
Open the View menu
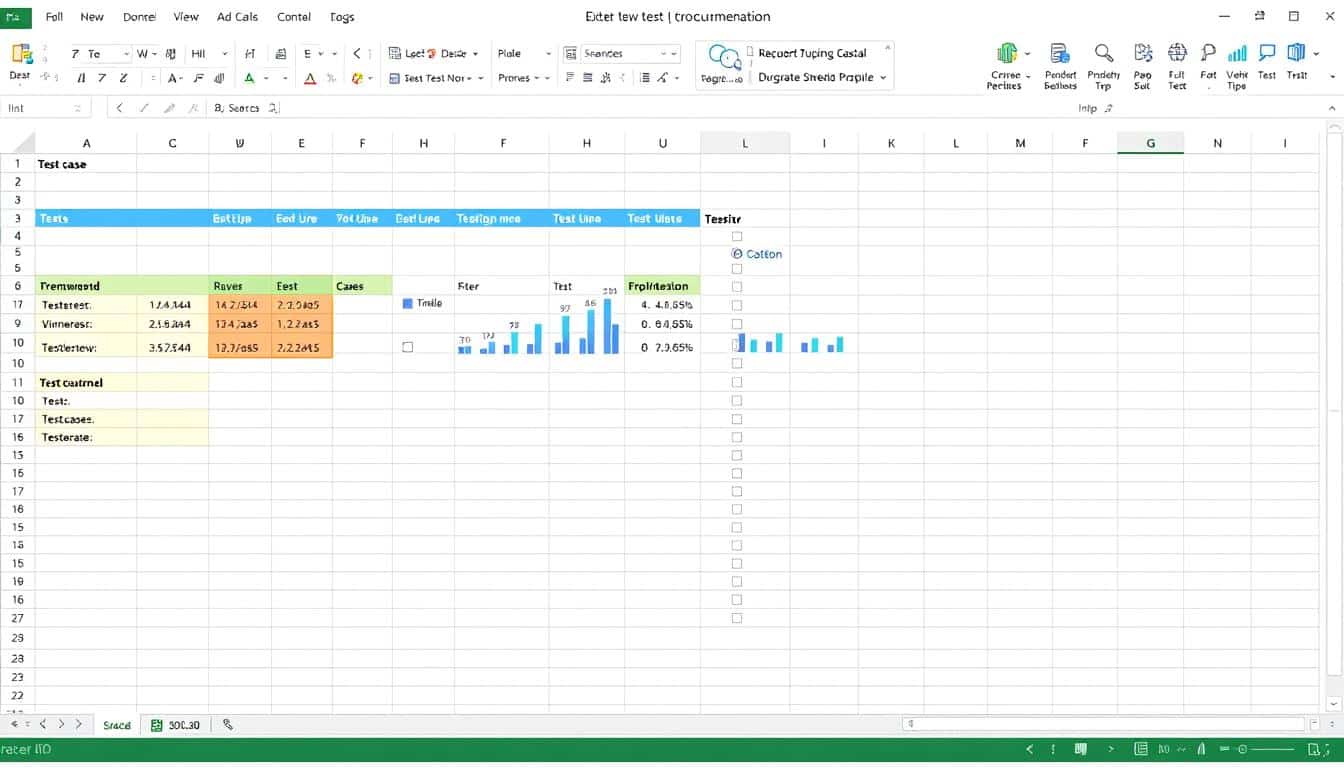(x=186, y=17)
